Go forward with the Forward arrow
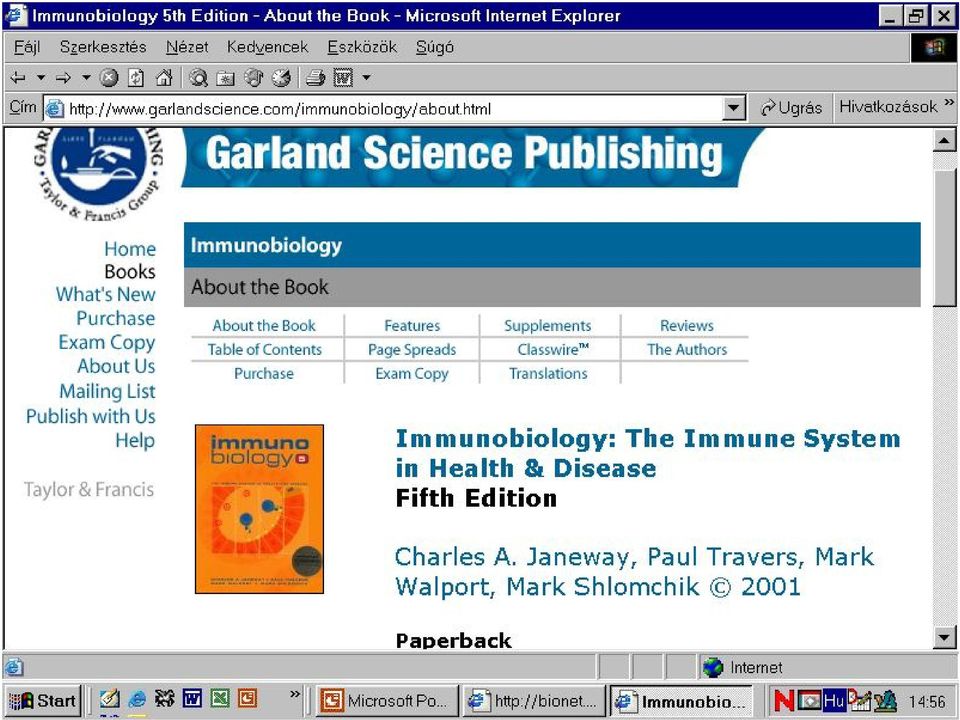The width and height of the screenshot is (960, 720). tap(63, 78)
